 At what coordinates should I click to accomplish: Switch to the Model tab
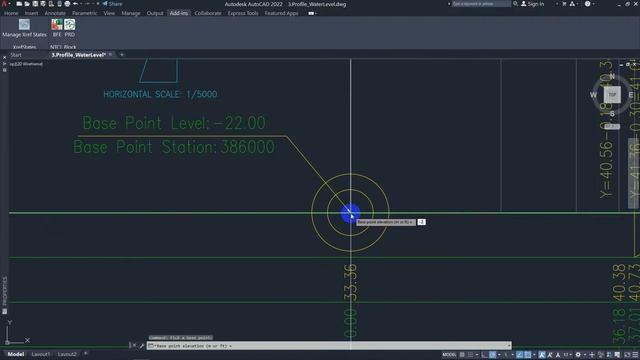pyautogui.click(x=16, y=354)
